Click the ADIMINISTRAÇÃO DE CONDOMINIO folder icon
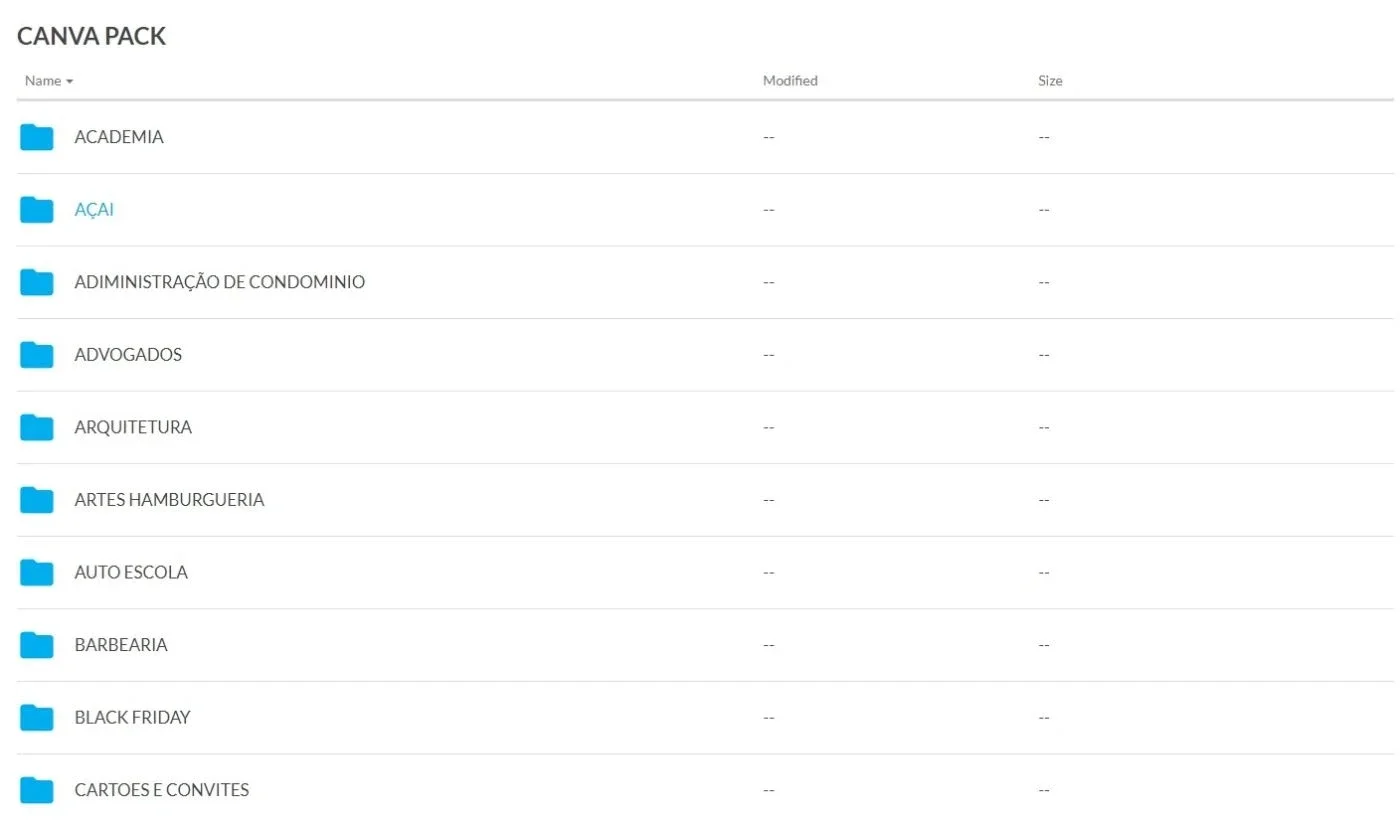Screen dimensions: 1400x824 pyautogui.click(x=37, y=282)
